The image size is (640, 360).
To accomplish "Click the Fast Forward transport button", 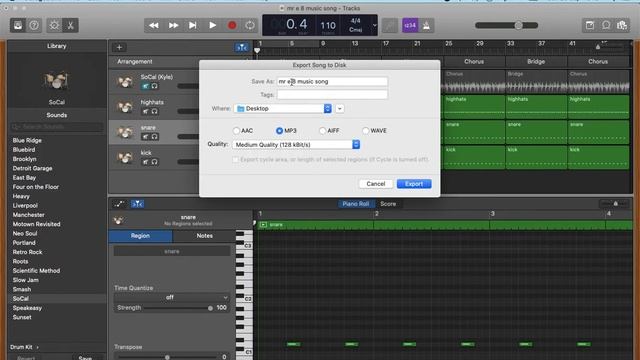I will click(173, 25).
